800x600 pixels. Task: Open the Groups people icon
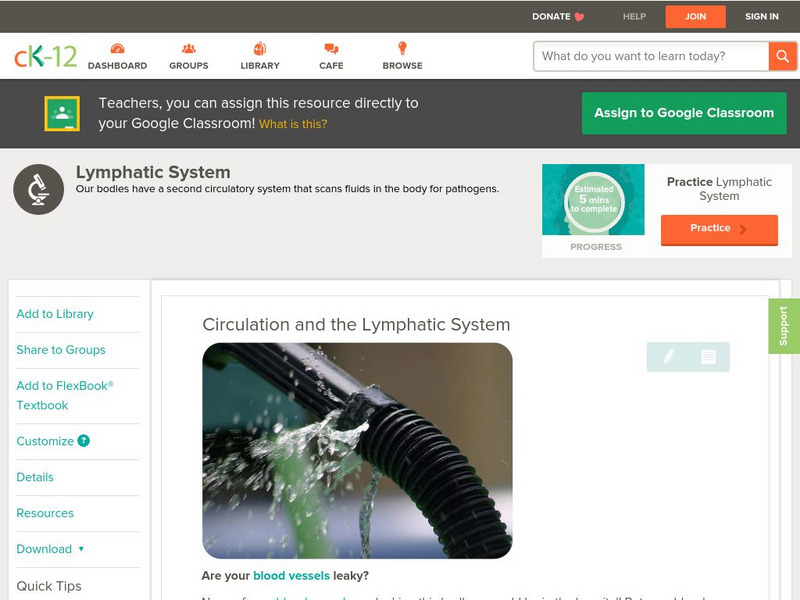click(x=189, y=48)
